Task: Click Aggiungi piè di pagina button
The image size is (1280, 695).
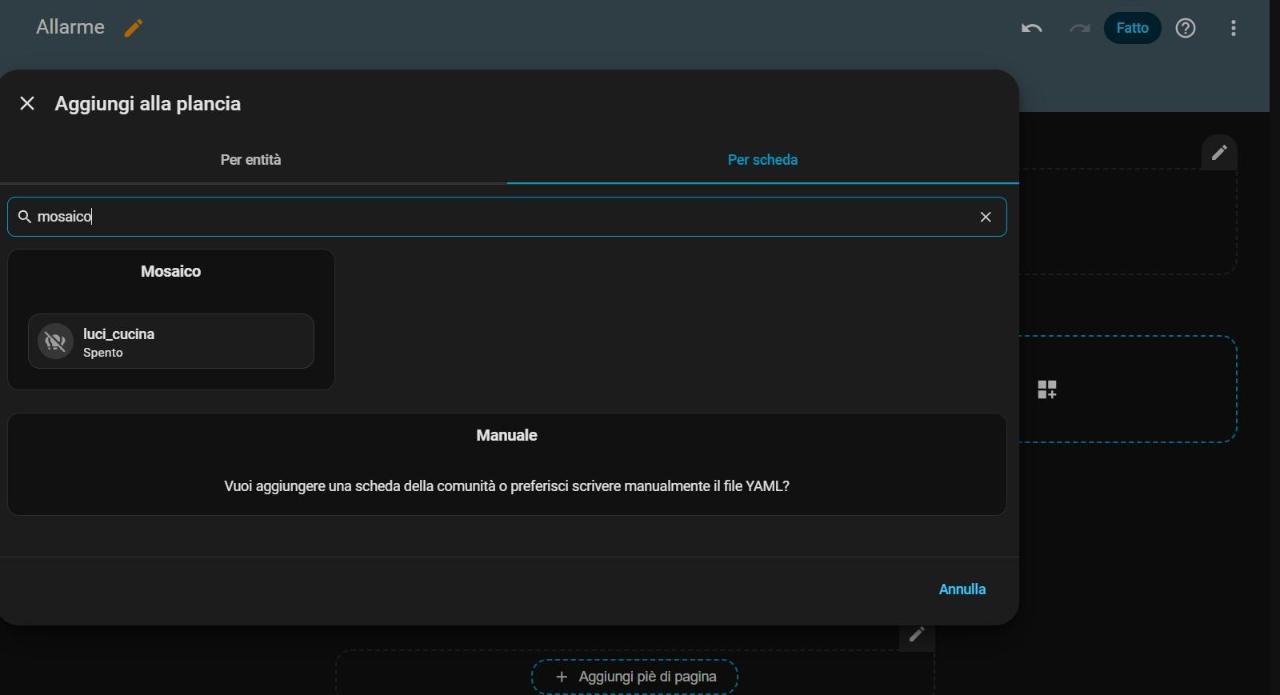Action: [x=635, y=677]
